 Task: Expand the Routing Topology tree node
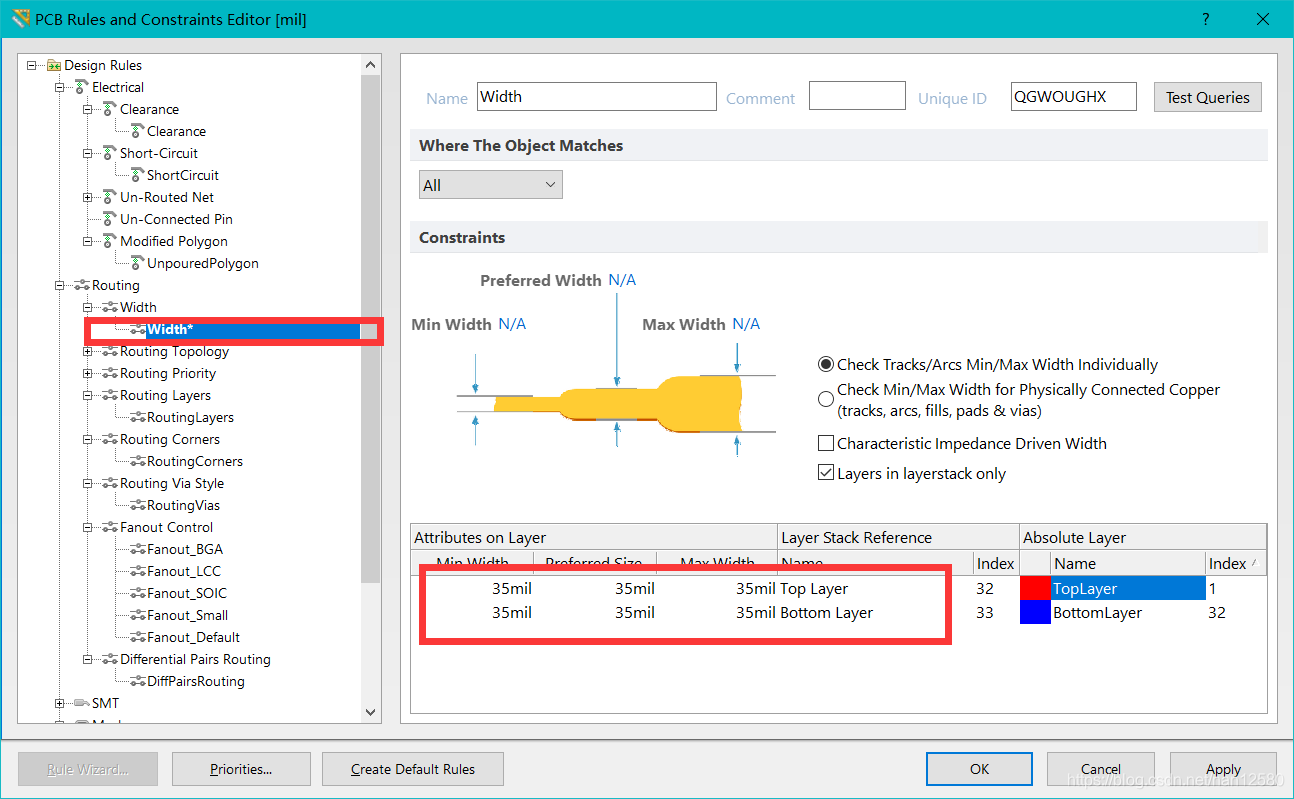pos(88,351)
